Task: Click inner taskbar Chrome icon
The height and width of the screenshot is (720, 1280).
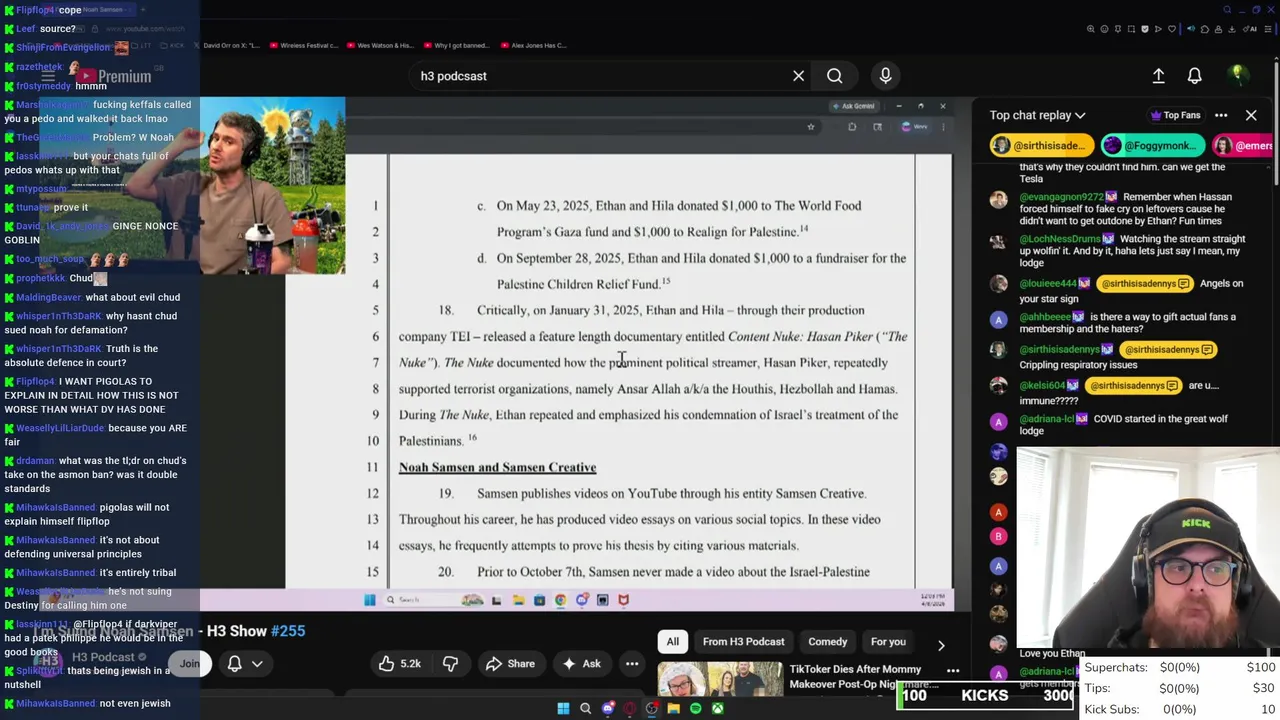Action: coord(560,600)
